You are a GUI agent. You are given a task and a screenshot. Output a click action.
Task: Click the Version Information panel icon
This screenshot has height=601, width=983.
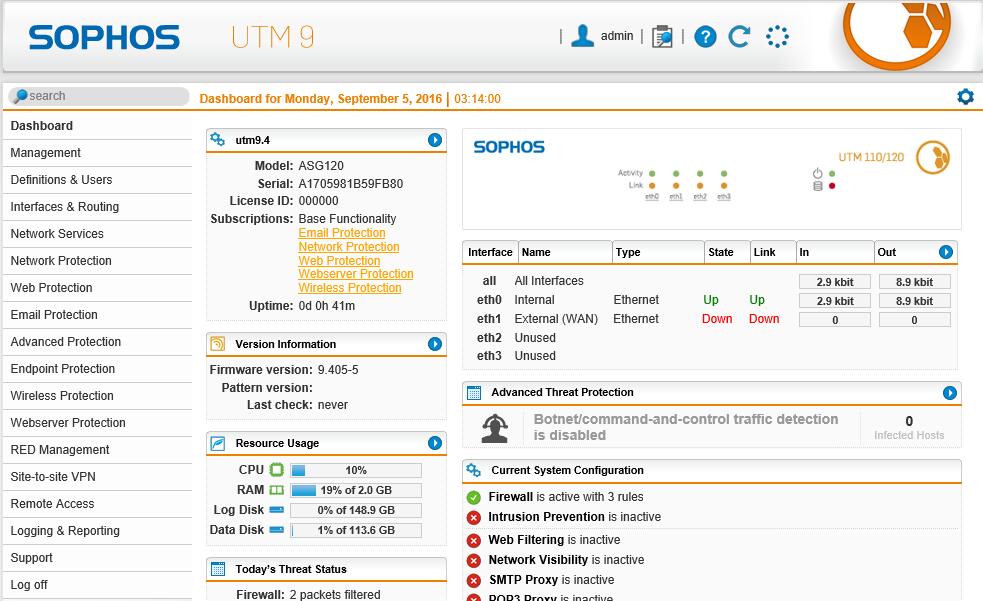pos(218,343)
